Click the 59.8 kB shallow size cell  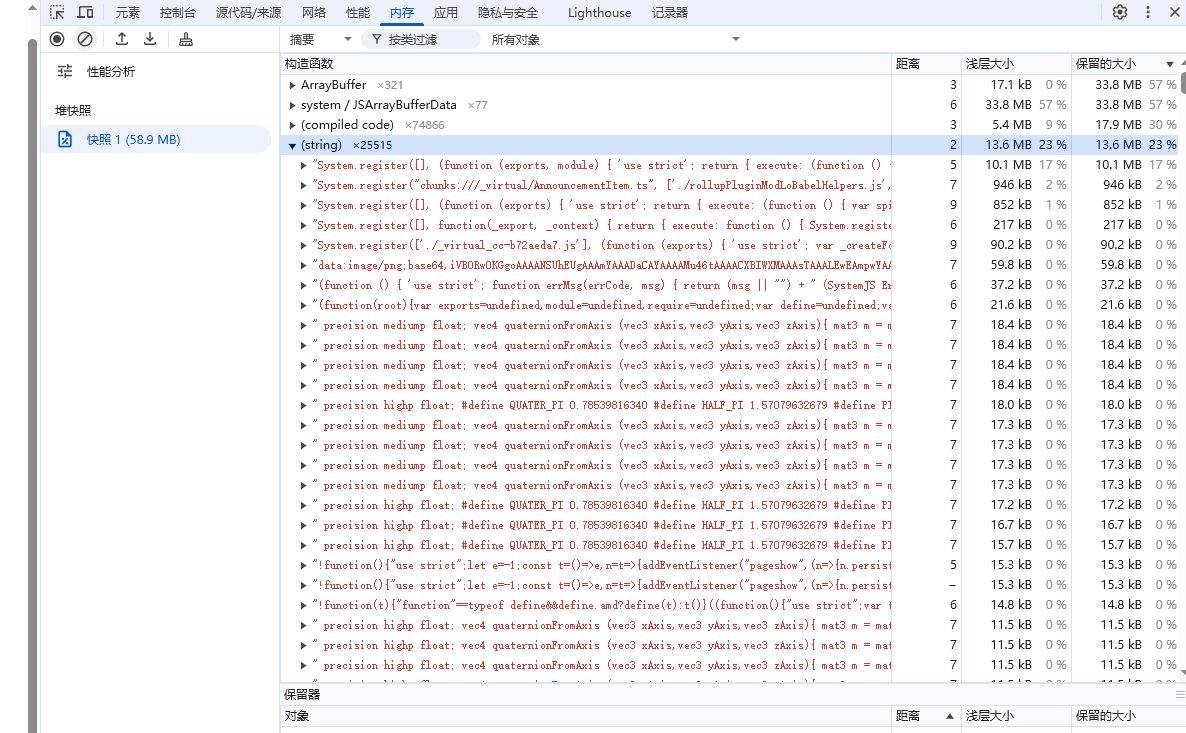1011,265
